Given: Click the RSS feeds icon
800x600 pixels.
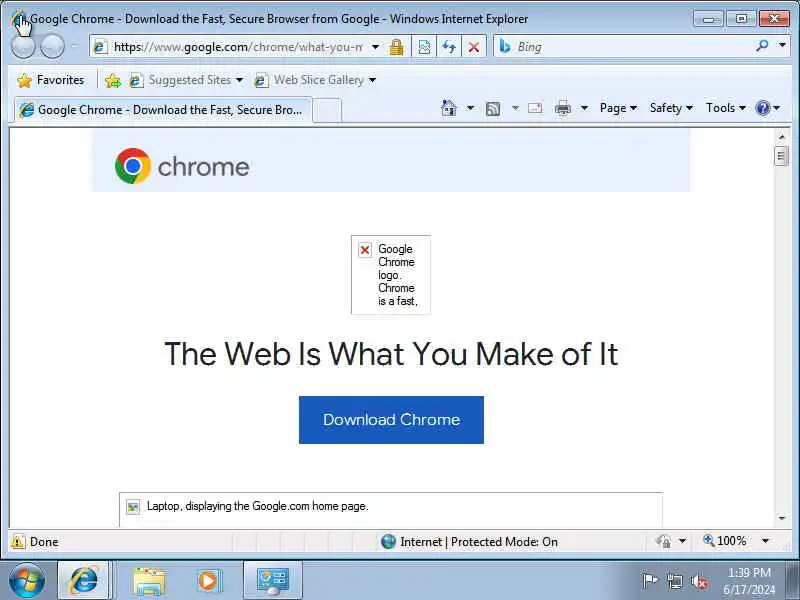Looking at the screenshot, I should (493, 108).
